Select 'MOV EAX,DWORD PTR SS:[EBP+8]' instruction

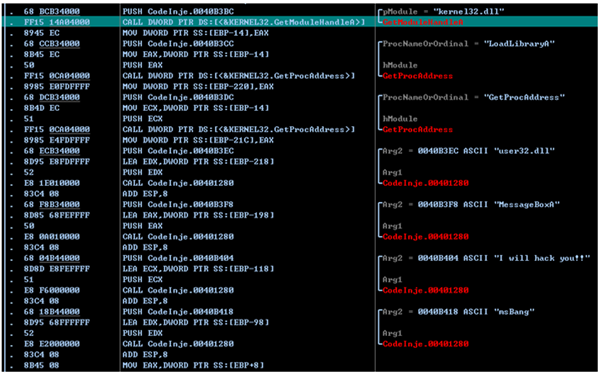pyautogui.click(x=194, y=365)
